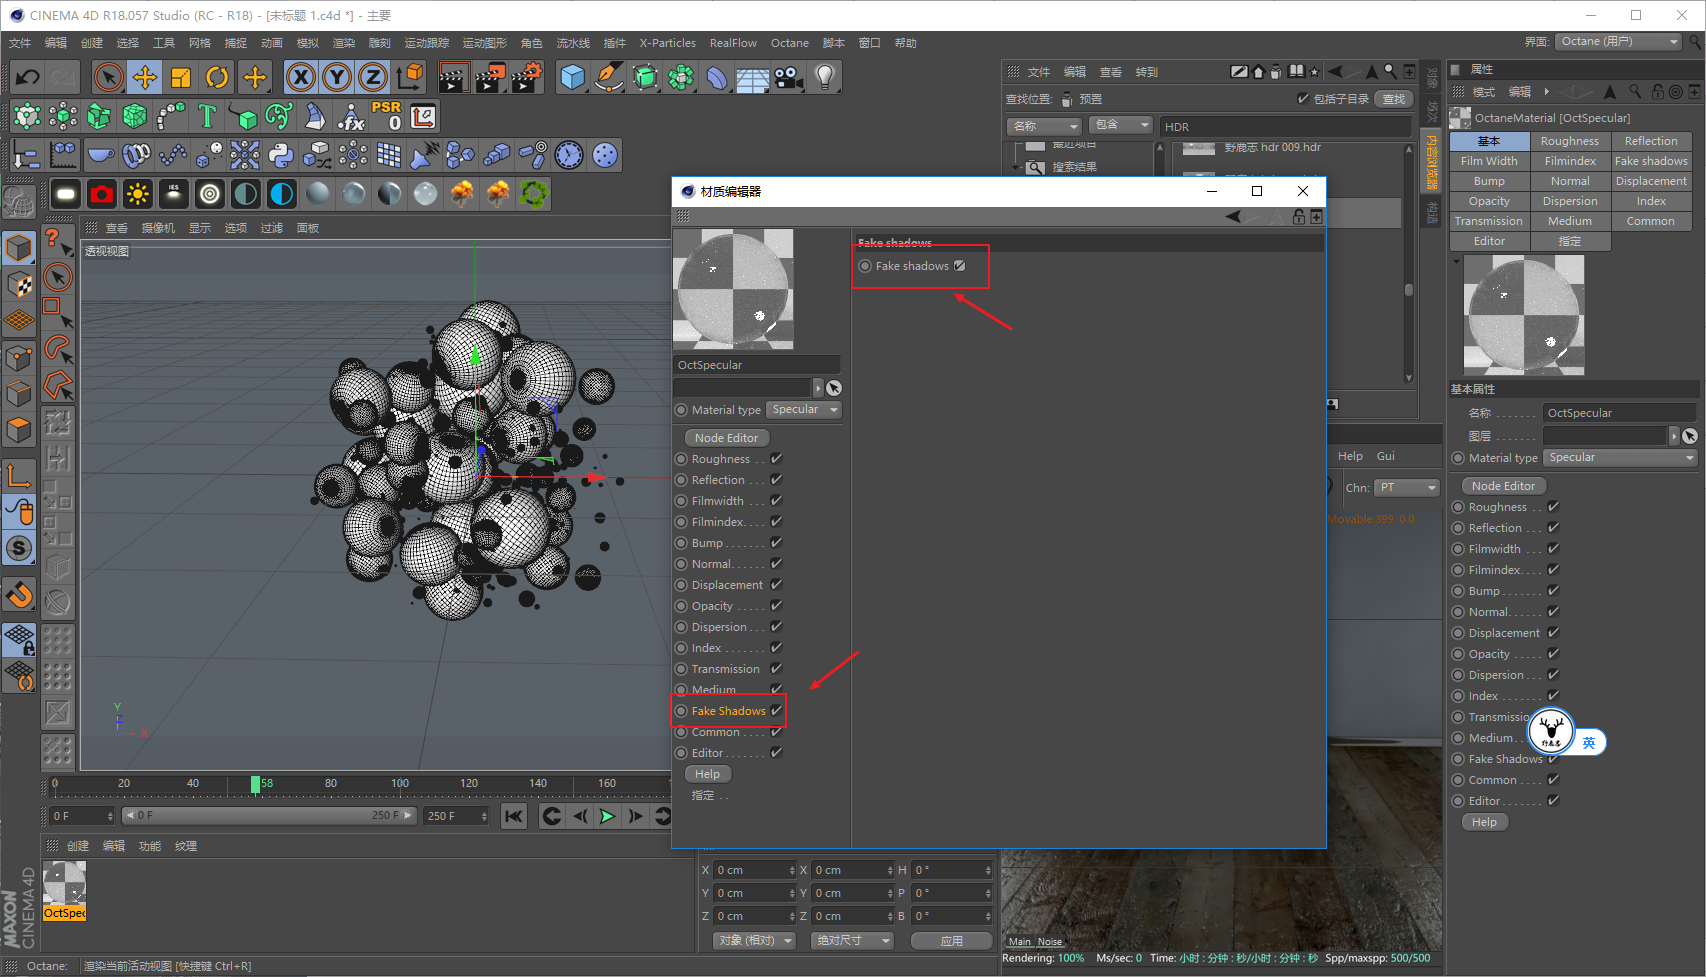Add MoText object (green T icon)
Screen dimensions: 1706x977
207,116
